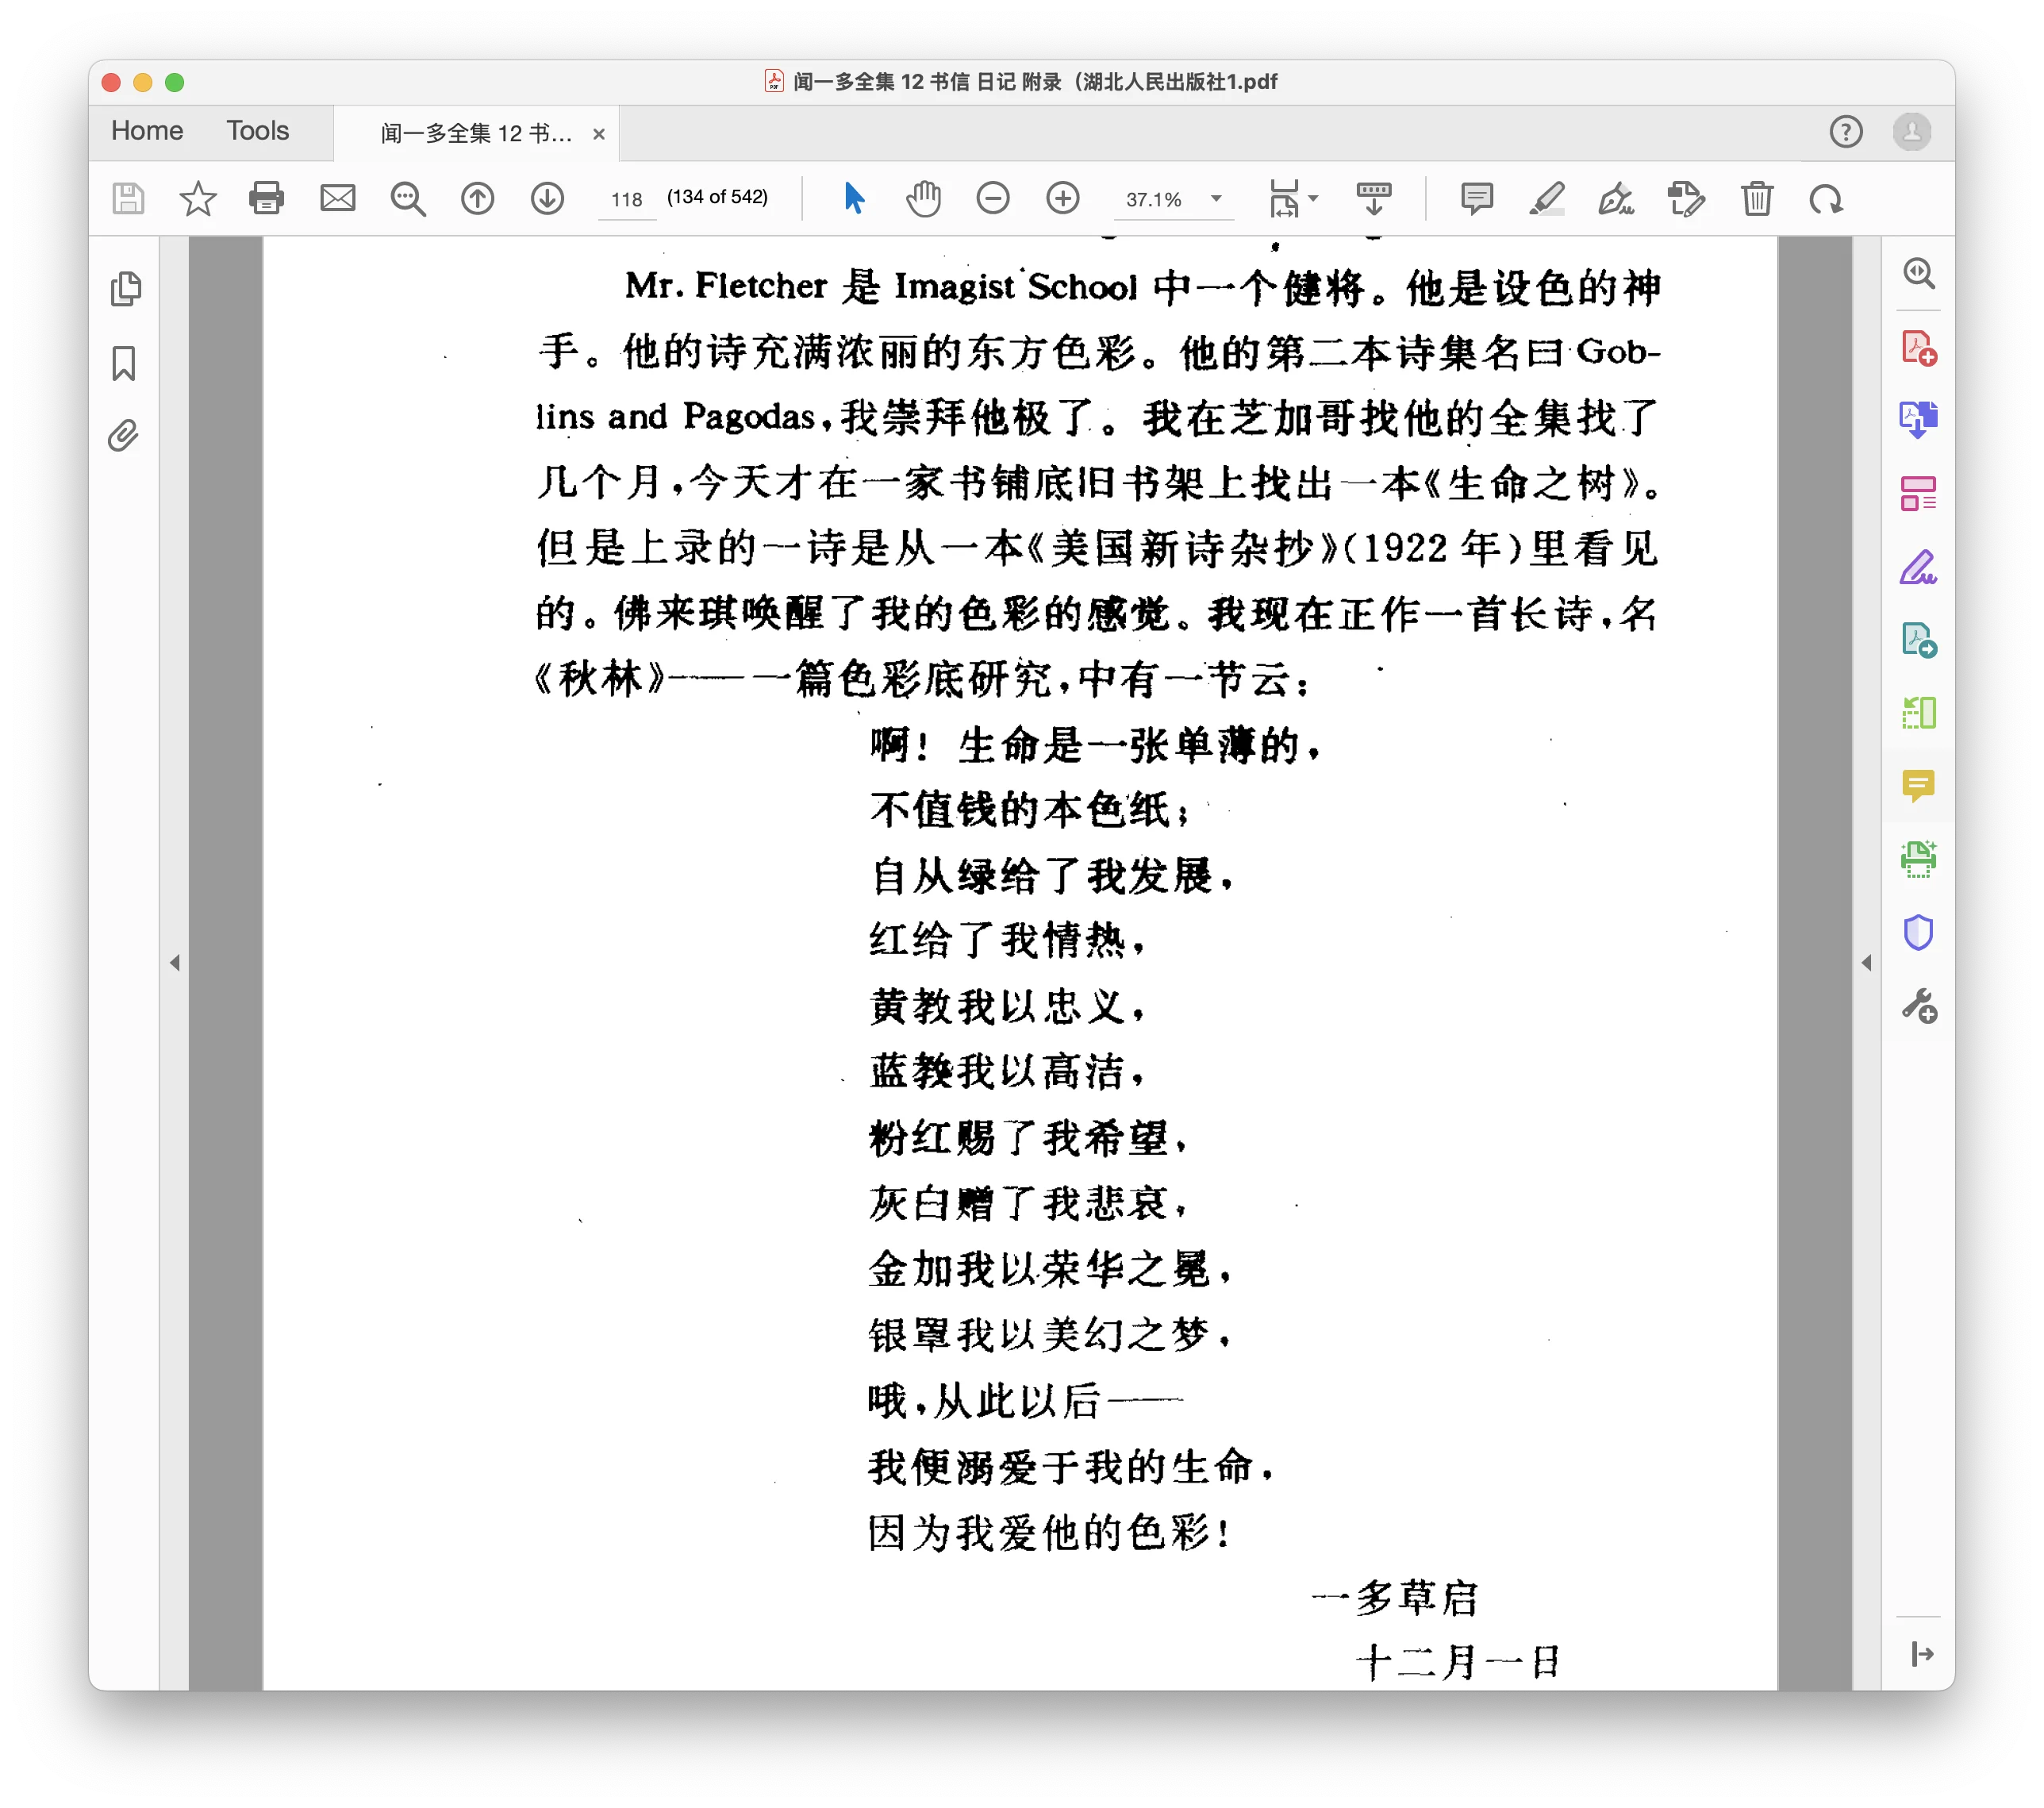Select the Hand tool for panning
The width and height of the screenshot is (2044, 1808).
(x=922, y=199)
